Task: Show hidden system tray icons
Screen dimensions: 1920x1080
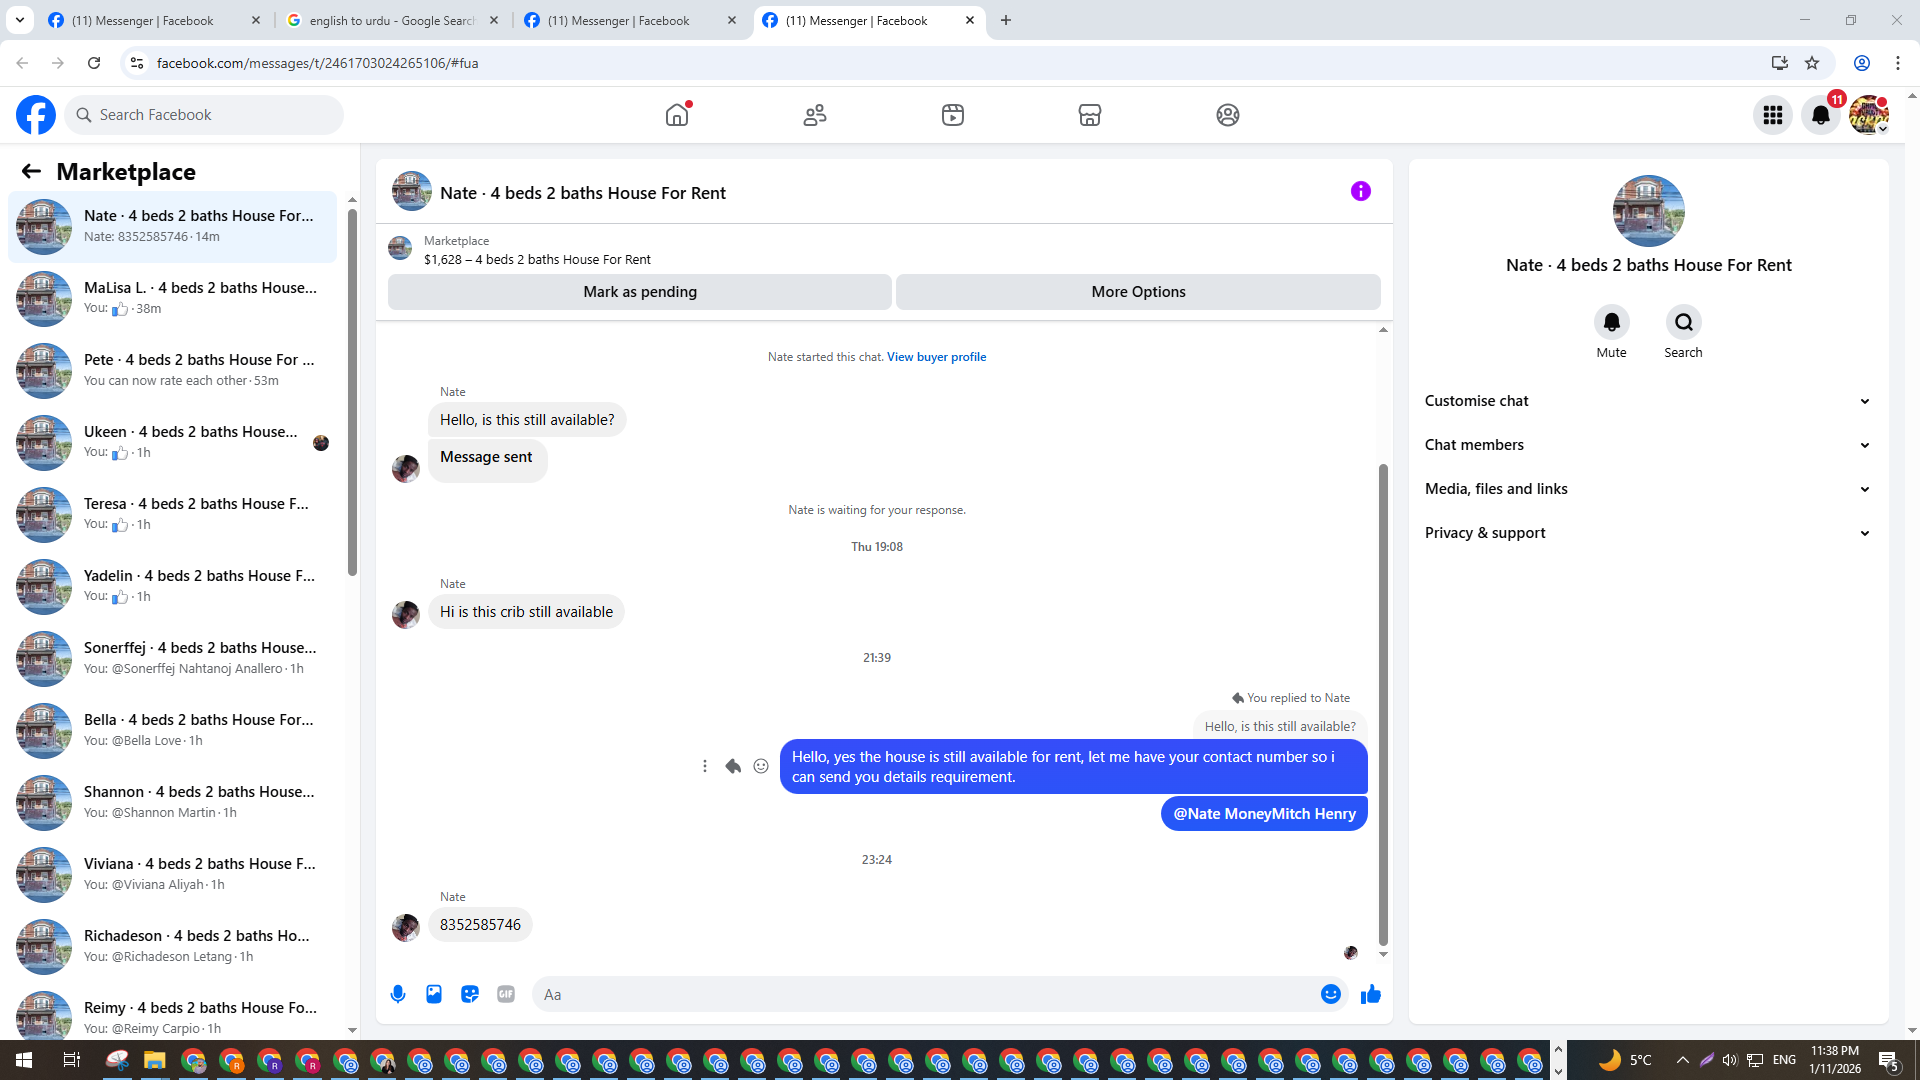Action: tap(1682, 1060)
